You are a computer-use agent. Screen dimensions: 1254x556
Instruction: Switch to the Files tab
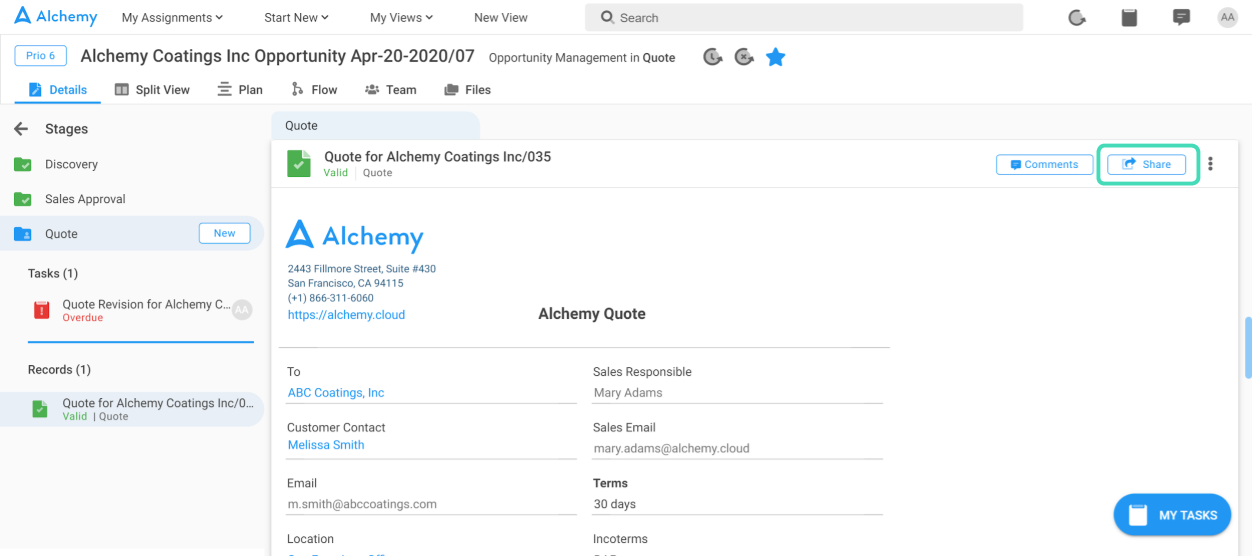[467, 90]
